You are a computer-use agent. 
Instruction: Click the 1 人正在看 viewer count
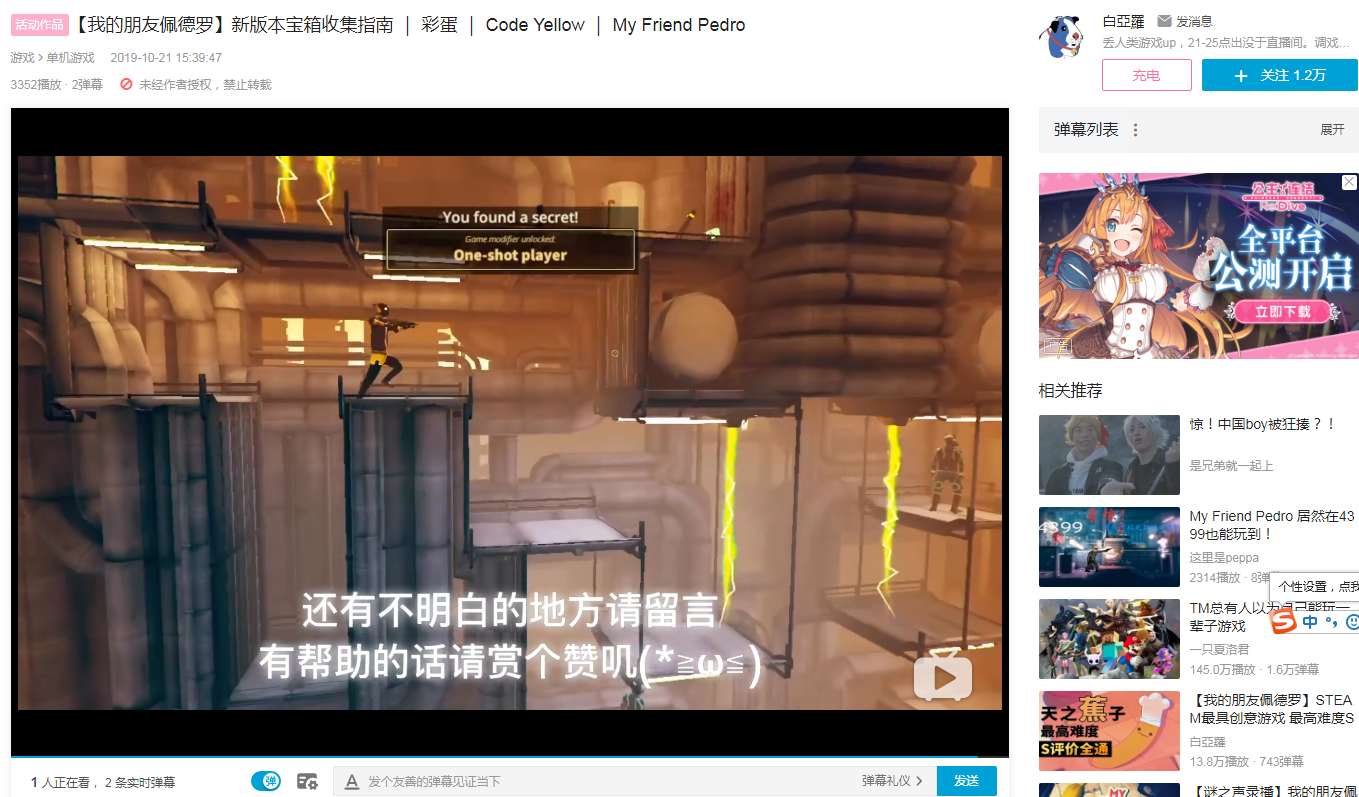pyautogui.click(x=60, y=782)
